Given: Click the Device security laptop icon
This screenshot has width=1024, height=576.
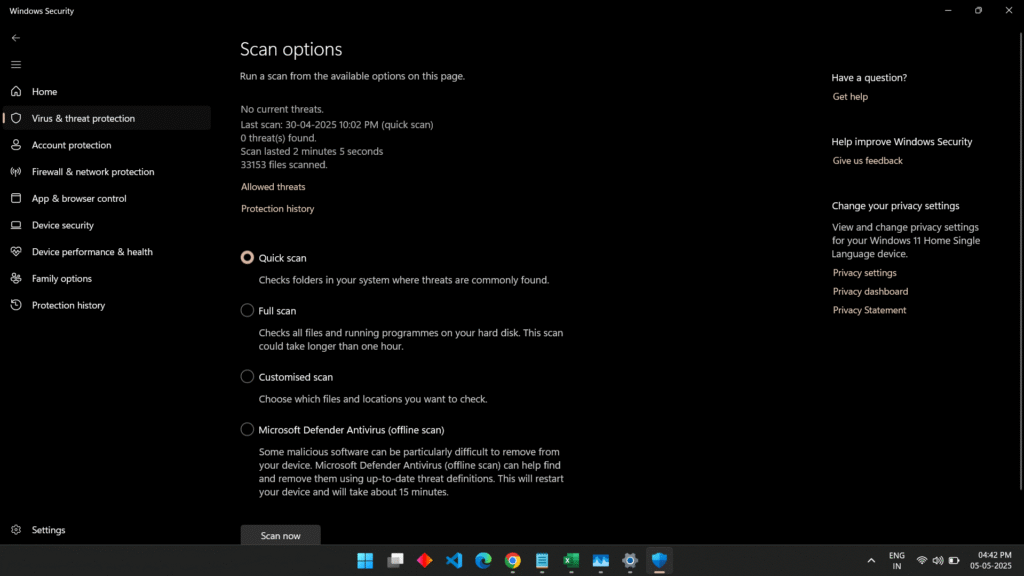Looking at the screenshot, I should [16, 225].
